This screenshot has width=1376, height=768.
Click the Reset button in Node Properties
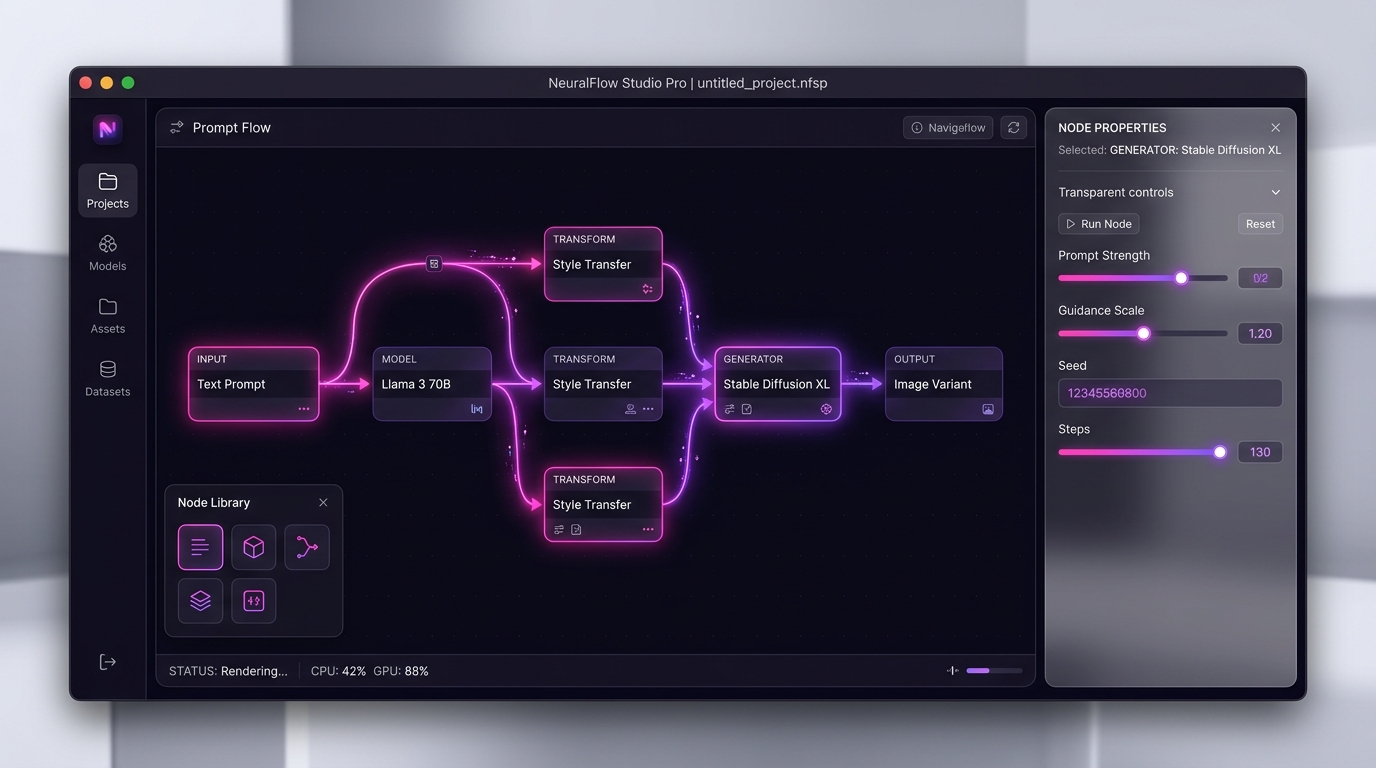1260,224
